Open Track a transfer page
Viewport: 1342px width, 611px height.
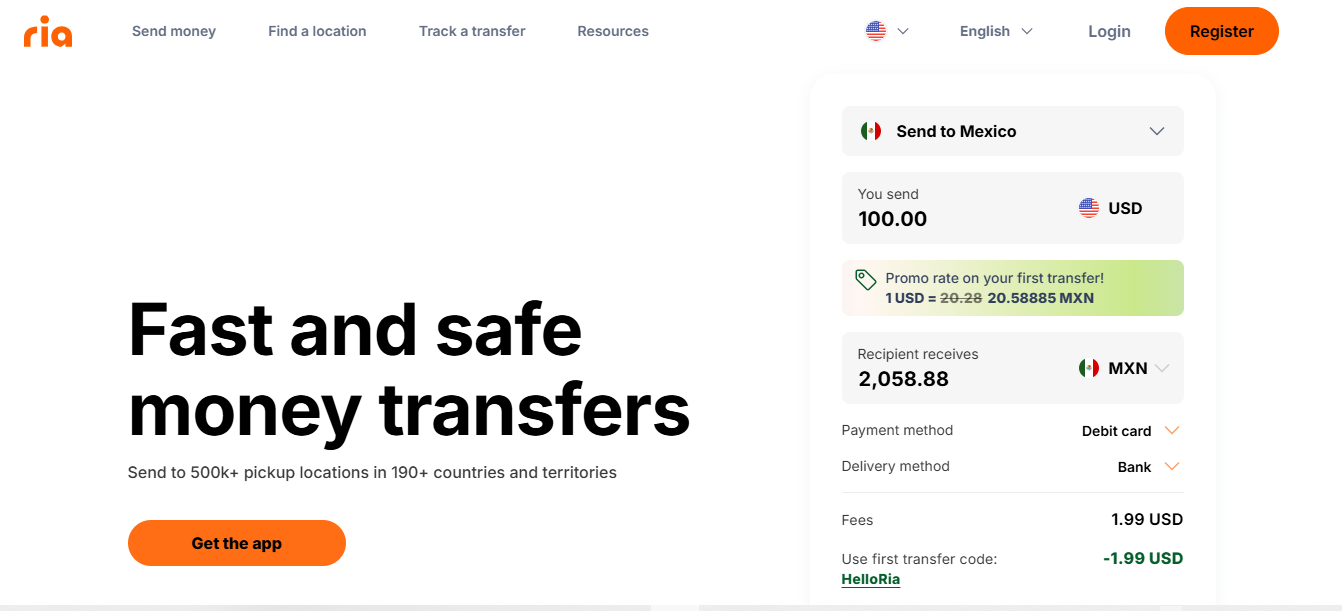click(x=472, y=31)
